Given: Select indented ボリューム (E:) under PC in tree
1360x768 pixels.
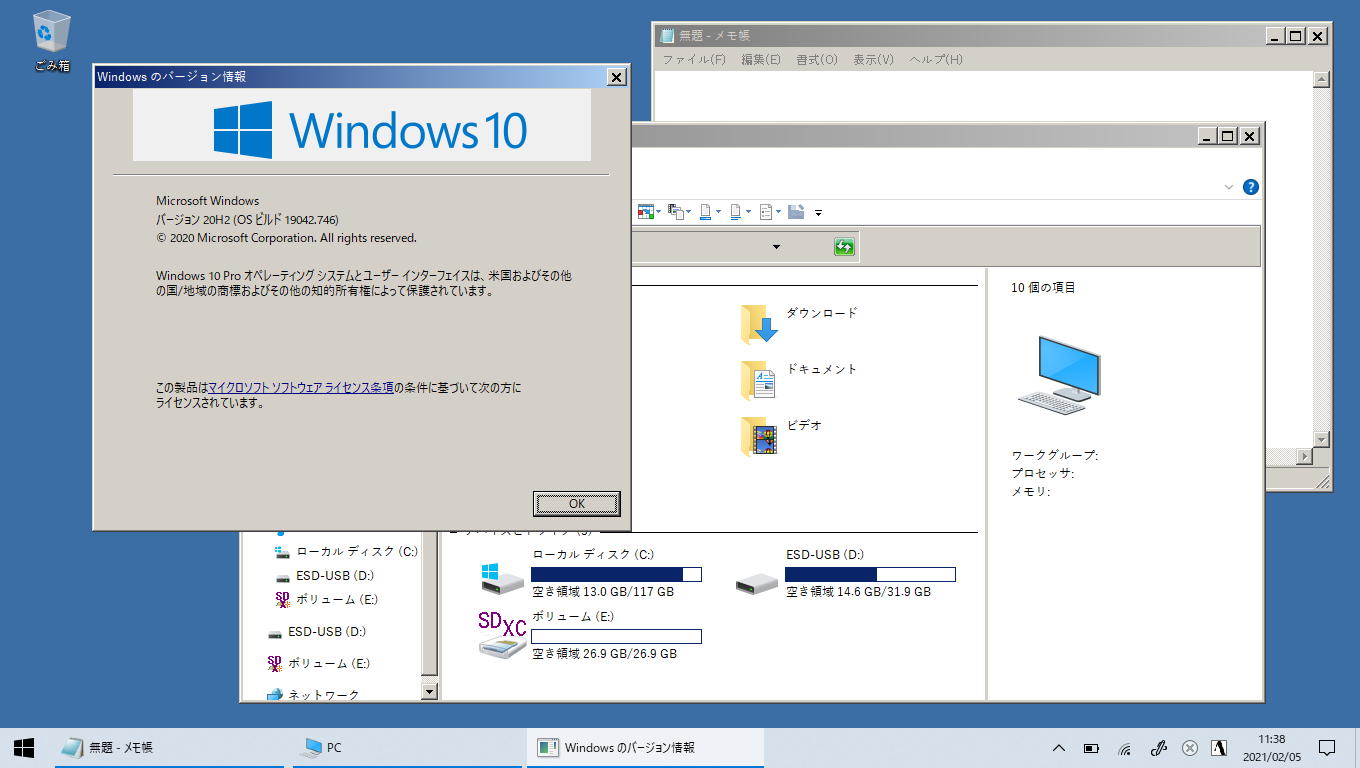Looking at the screenshot, I should [x=326, y=599].
